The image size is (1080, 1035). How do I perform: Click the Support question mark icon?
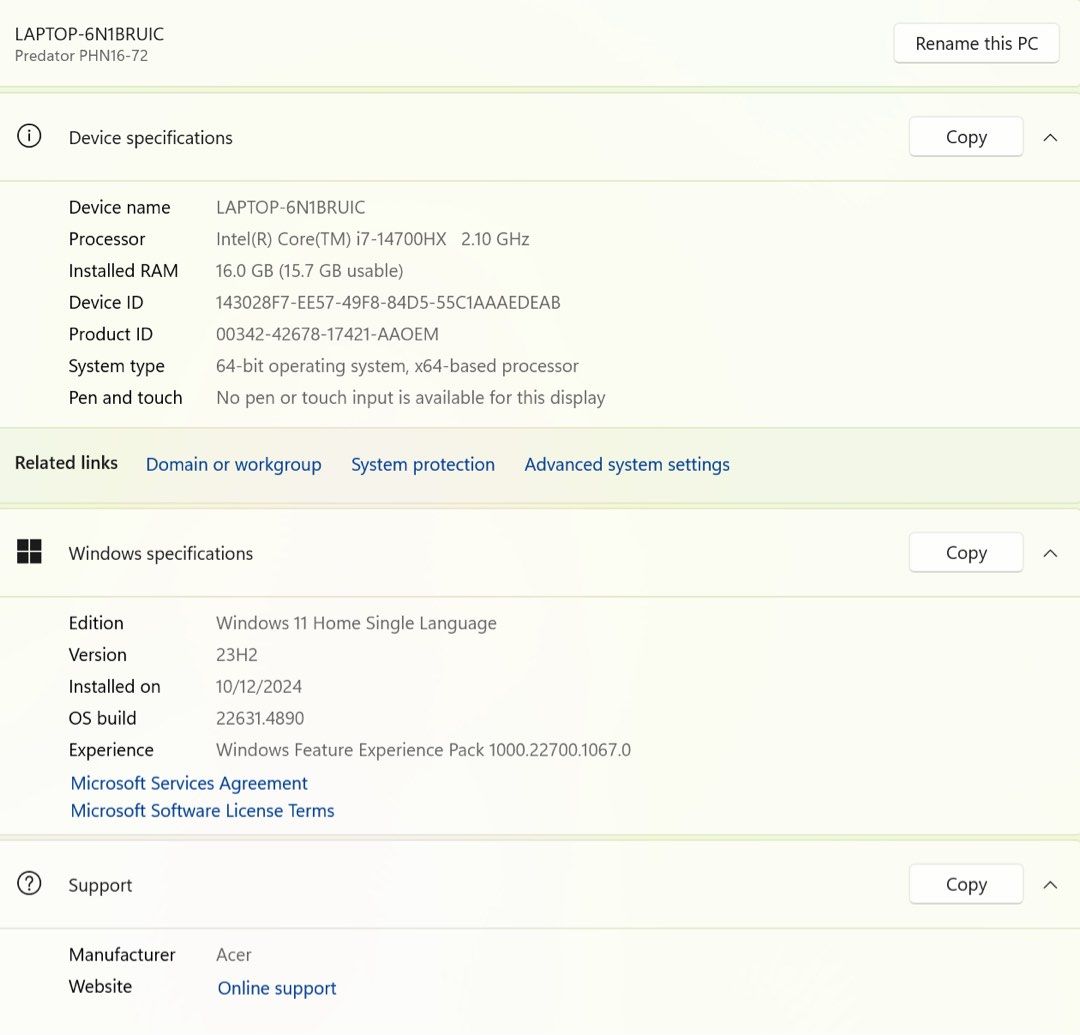pos(29,884)
